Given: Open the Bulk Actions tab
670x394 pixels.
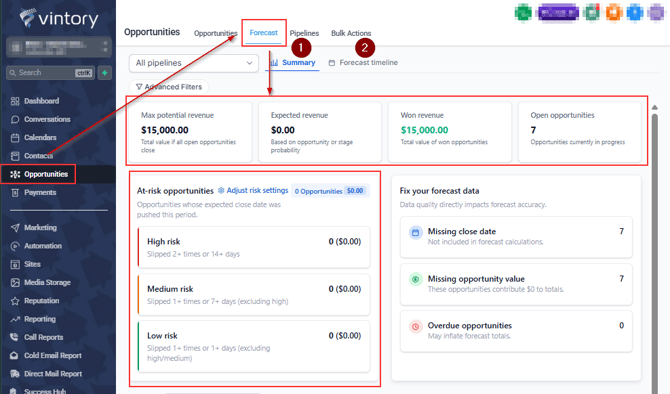Looking at the screenshot, I should tap(351, 33).
